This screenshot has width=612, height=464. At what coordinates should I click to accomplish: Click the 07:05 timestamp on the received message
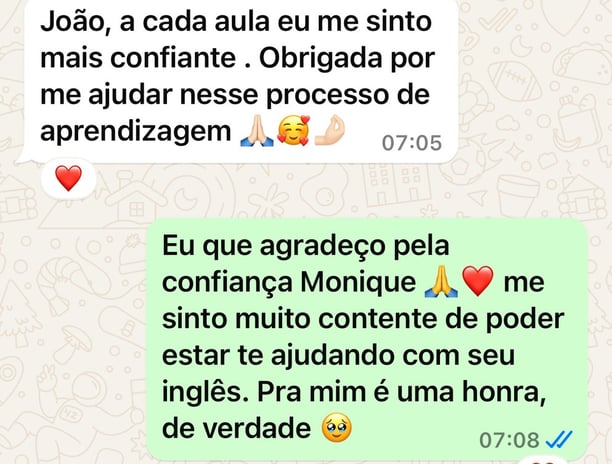(x=412, y=143)
